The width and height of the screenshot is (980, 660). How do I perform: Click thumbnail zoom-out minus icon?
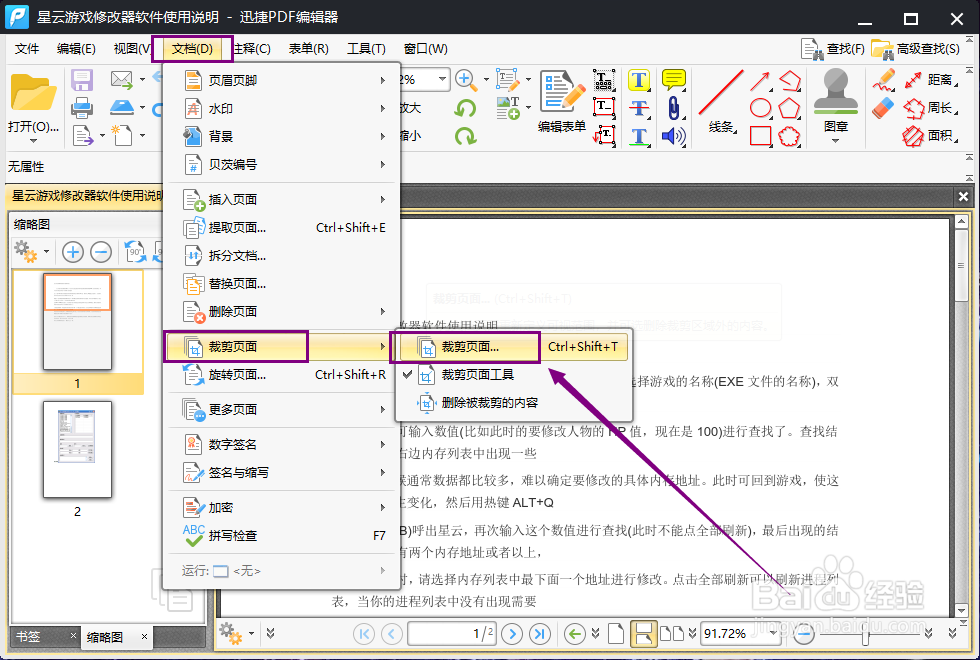[x=101, y=252]
